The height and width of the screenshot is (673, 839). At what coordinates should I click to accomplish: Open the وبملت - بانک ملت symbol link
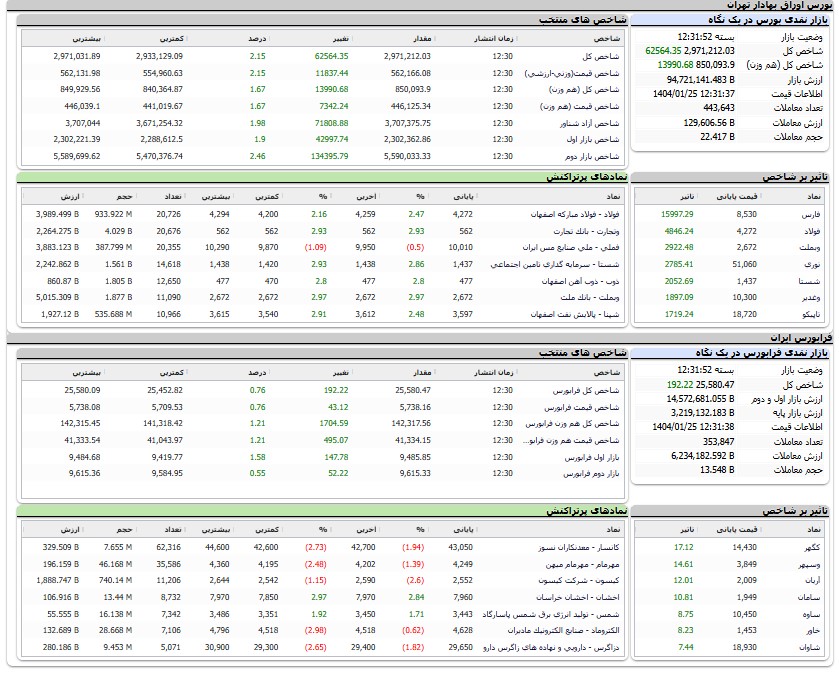coord(590,297)
